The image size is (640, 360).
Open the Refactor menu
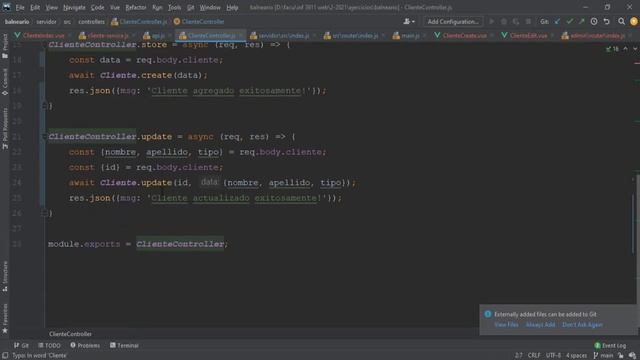click(136, 7)
